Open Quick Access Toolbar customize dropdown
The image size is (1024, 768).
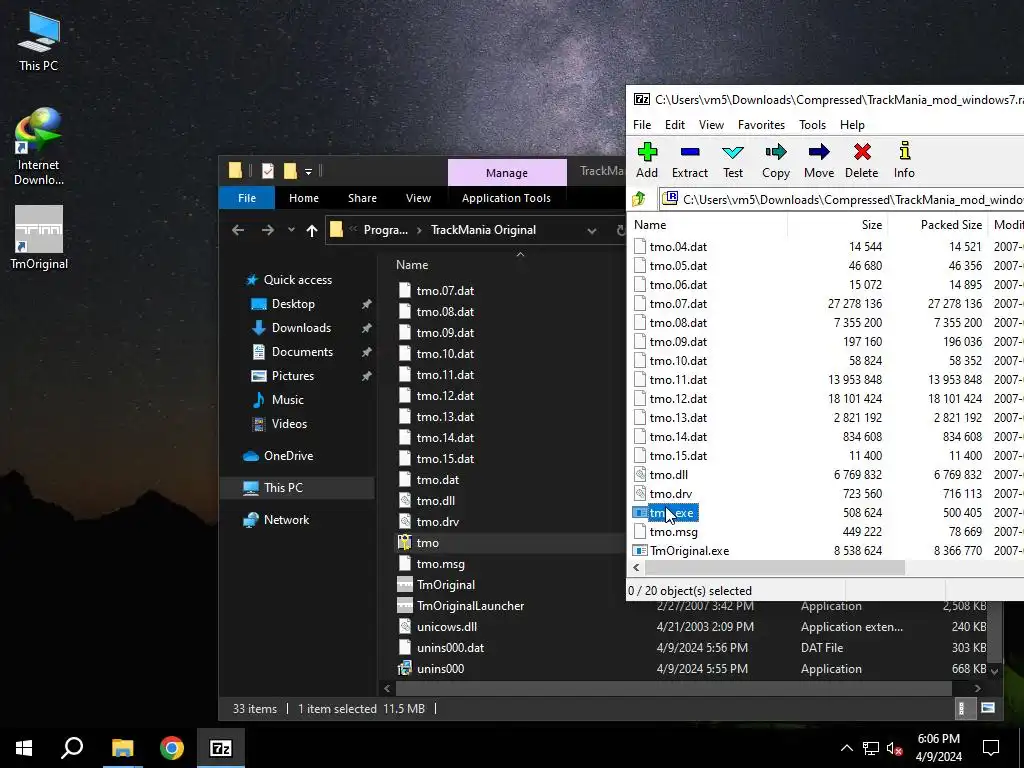(x=308, y=172)
